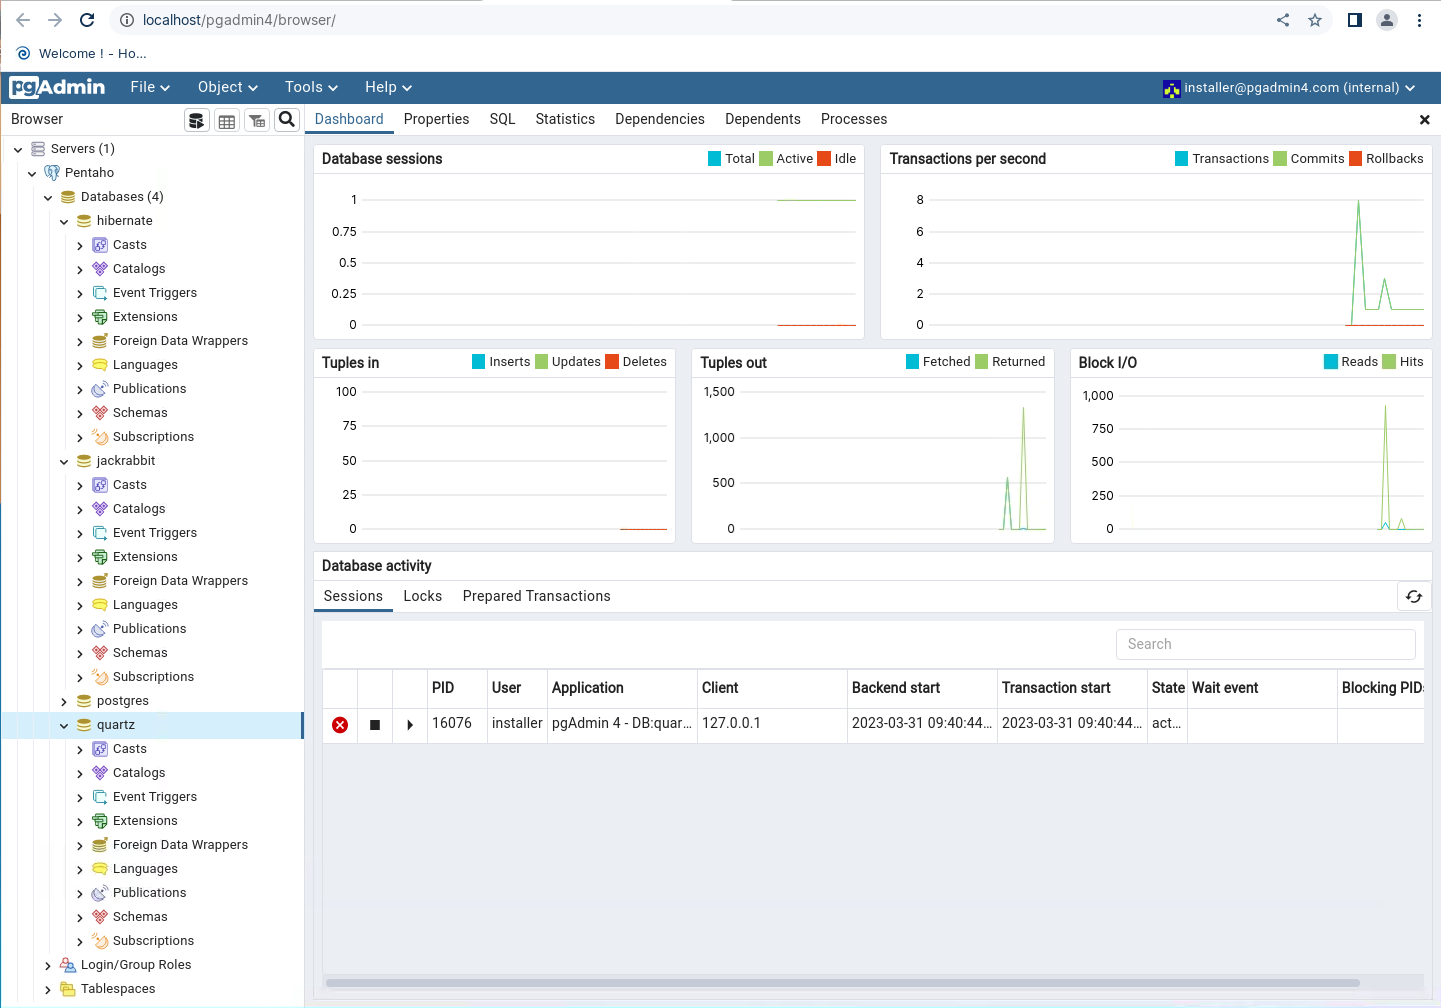
Task: Click the View Data table icon
Action: tap(227, 120)
